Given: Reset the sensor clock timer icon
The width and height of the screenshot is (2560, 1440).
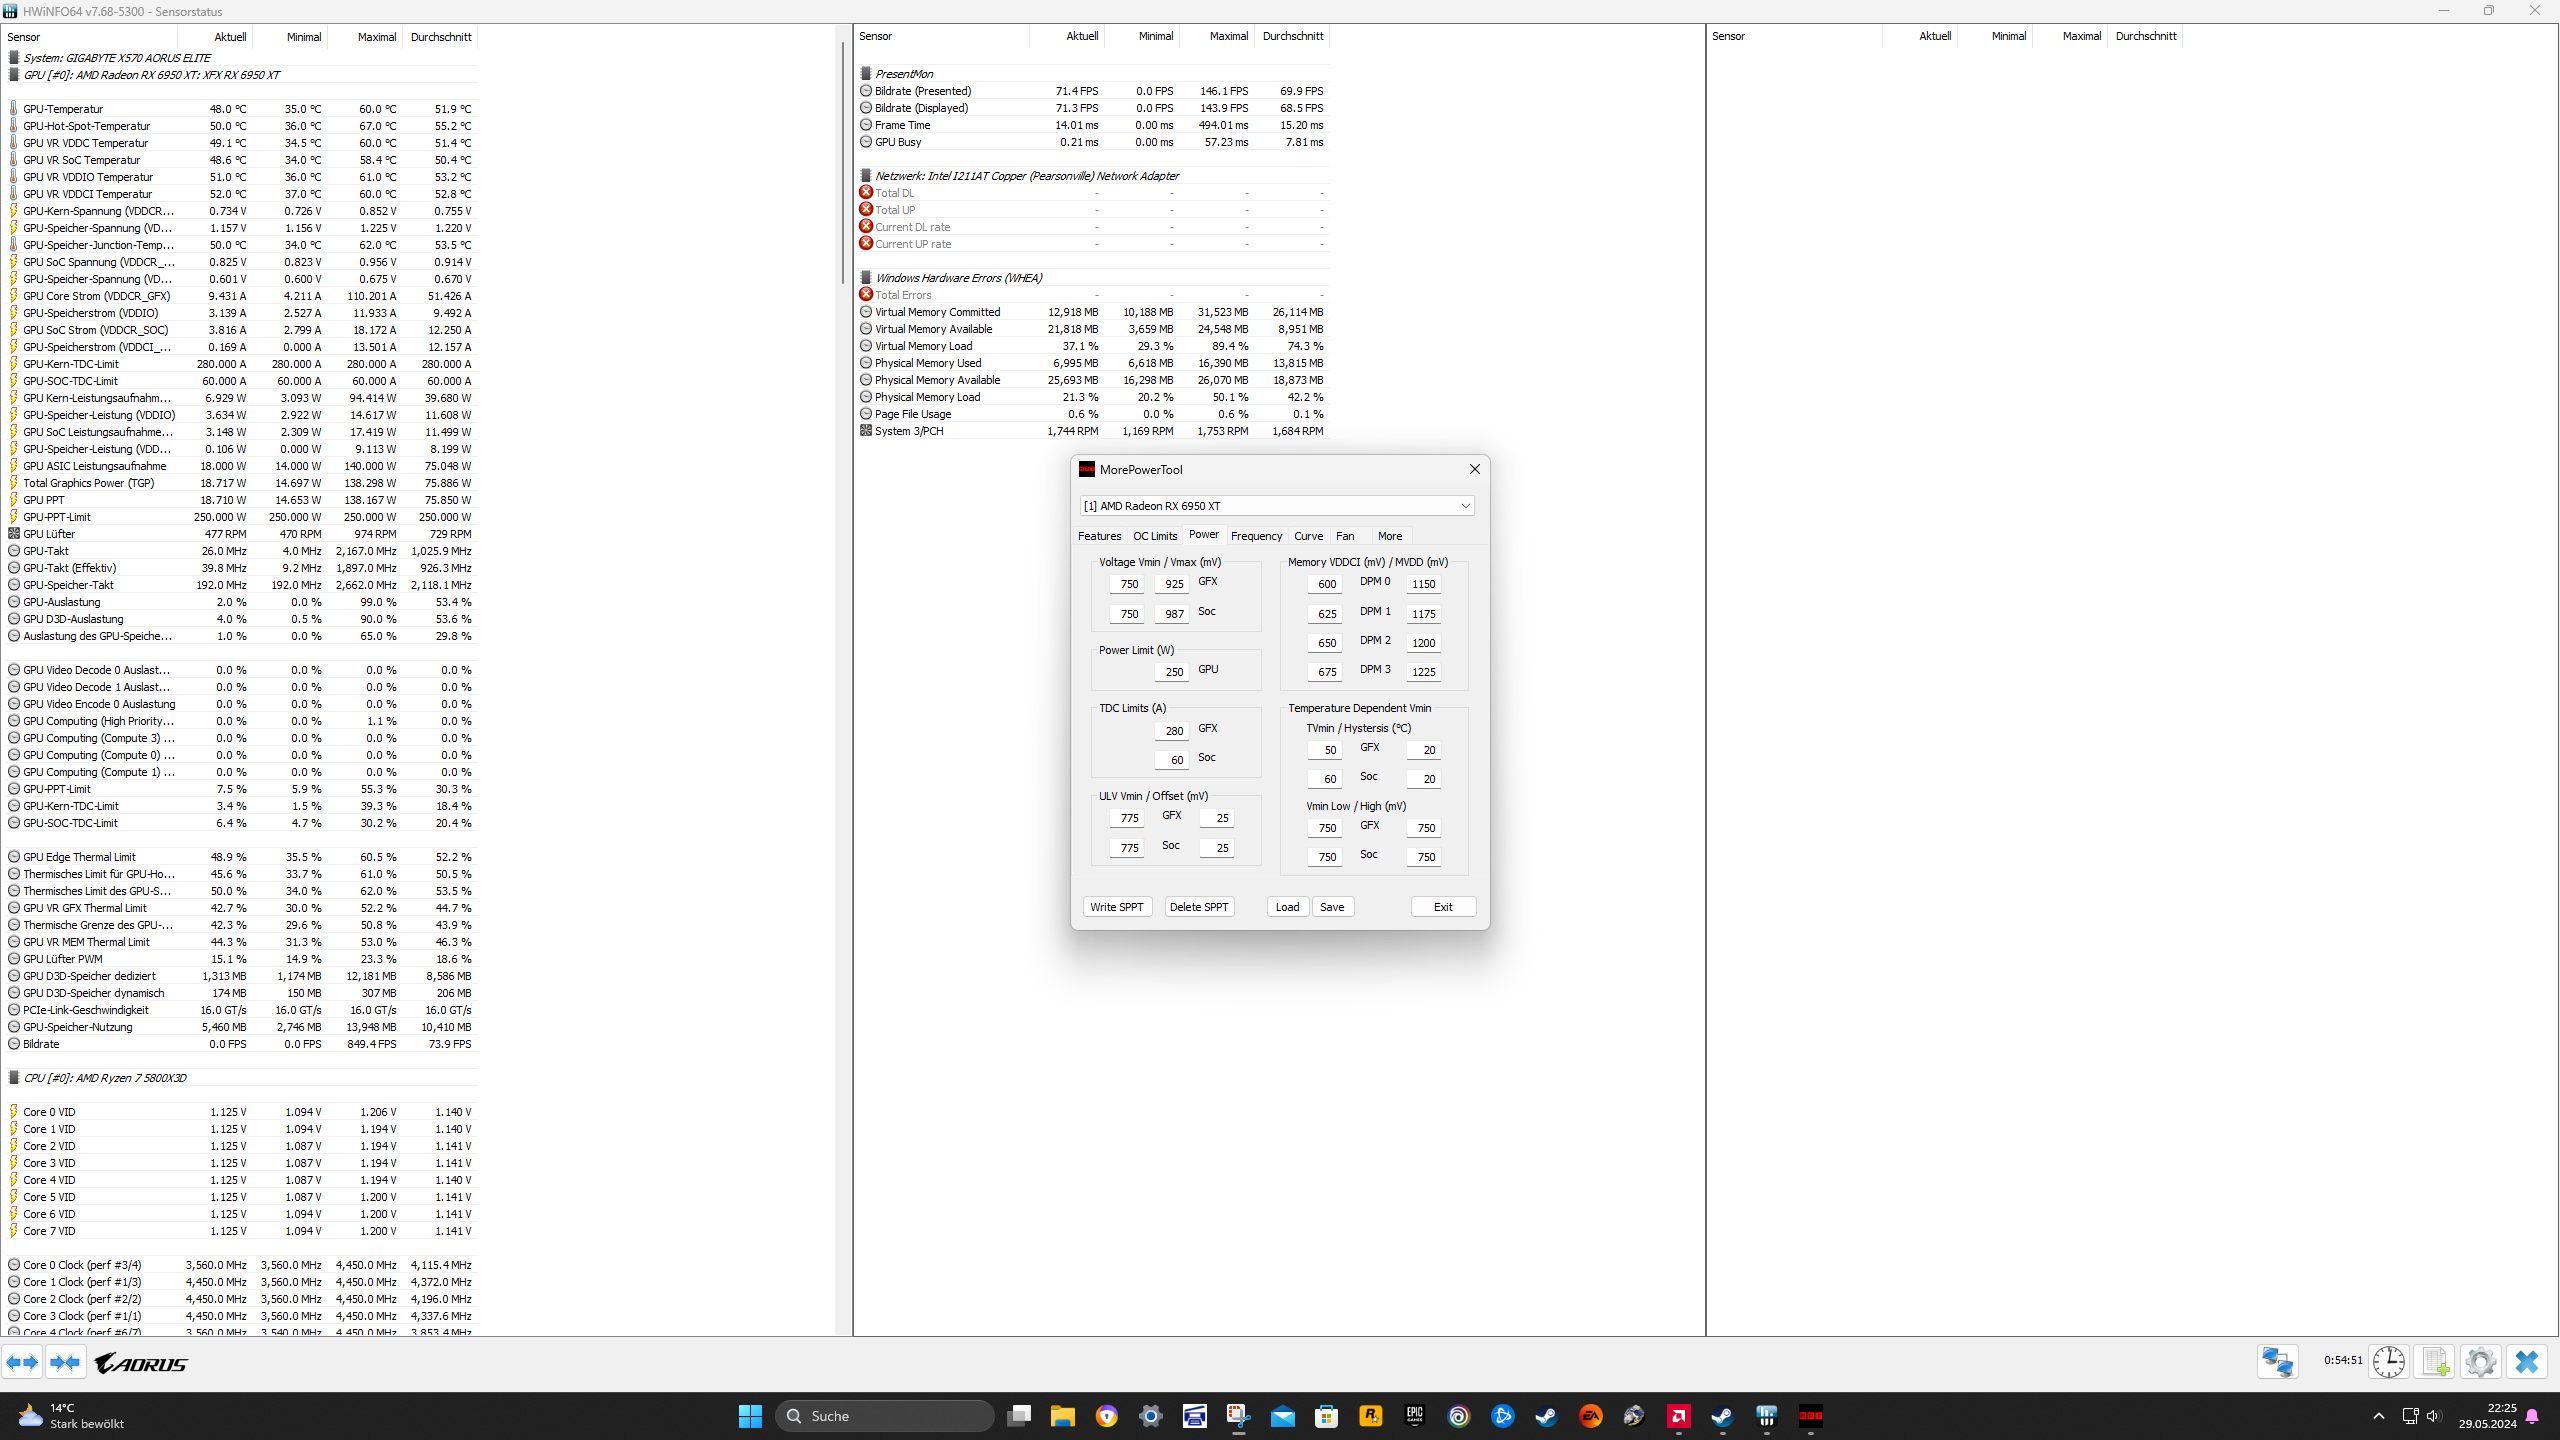Looking at the screenshot, I should pos(2389,1362).
